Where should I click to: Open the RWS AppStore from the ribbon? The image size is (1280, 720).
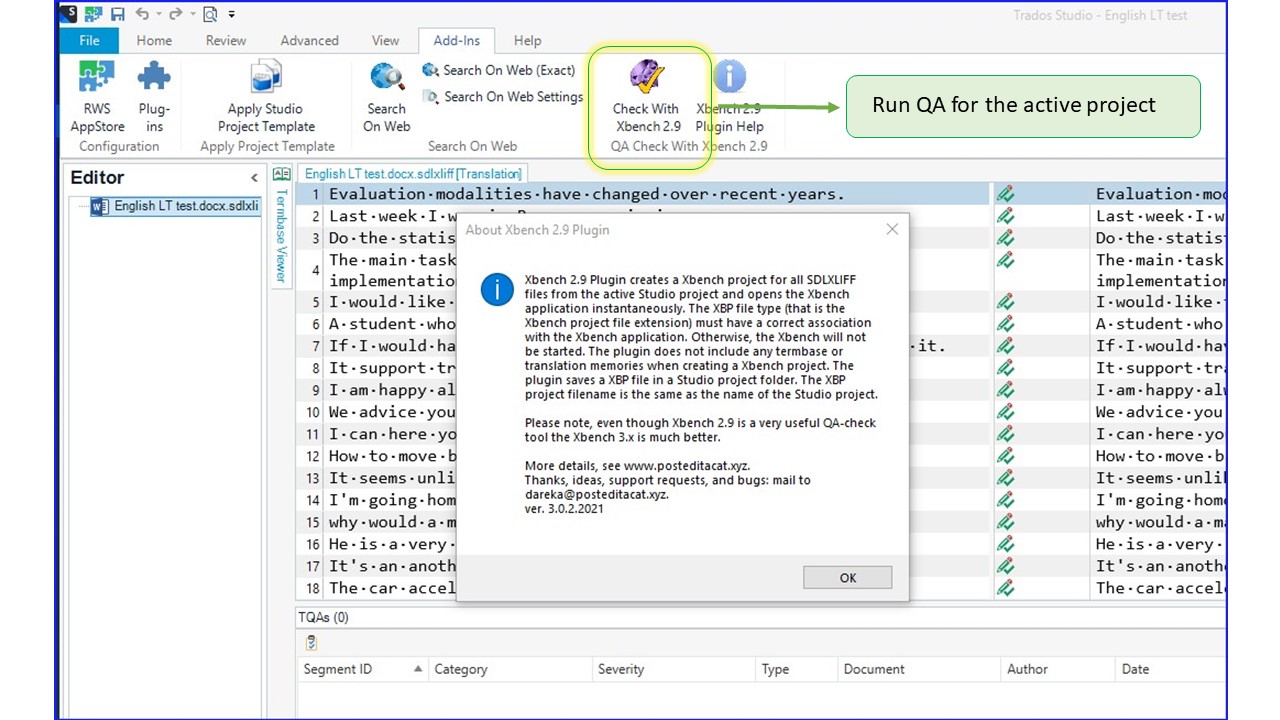pyautogui.click(x=97, y=97)
